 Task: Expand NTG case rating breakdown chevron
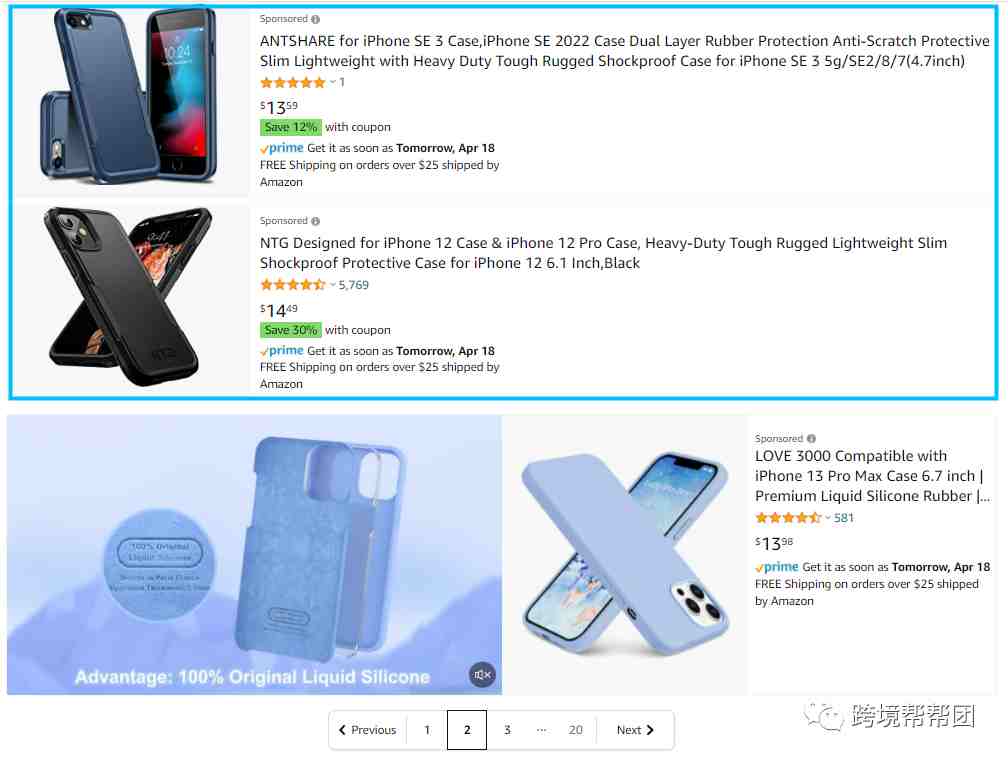click(333, 284)
